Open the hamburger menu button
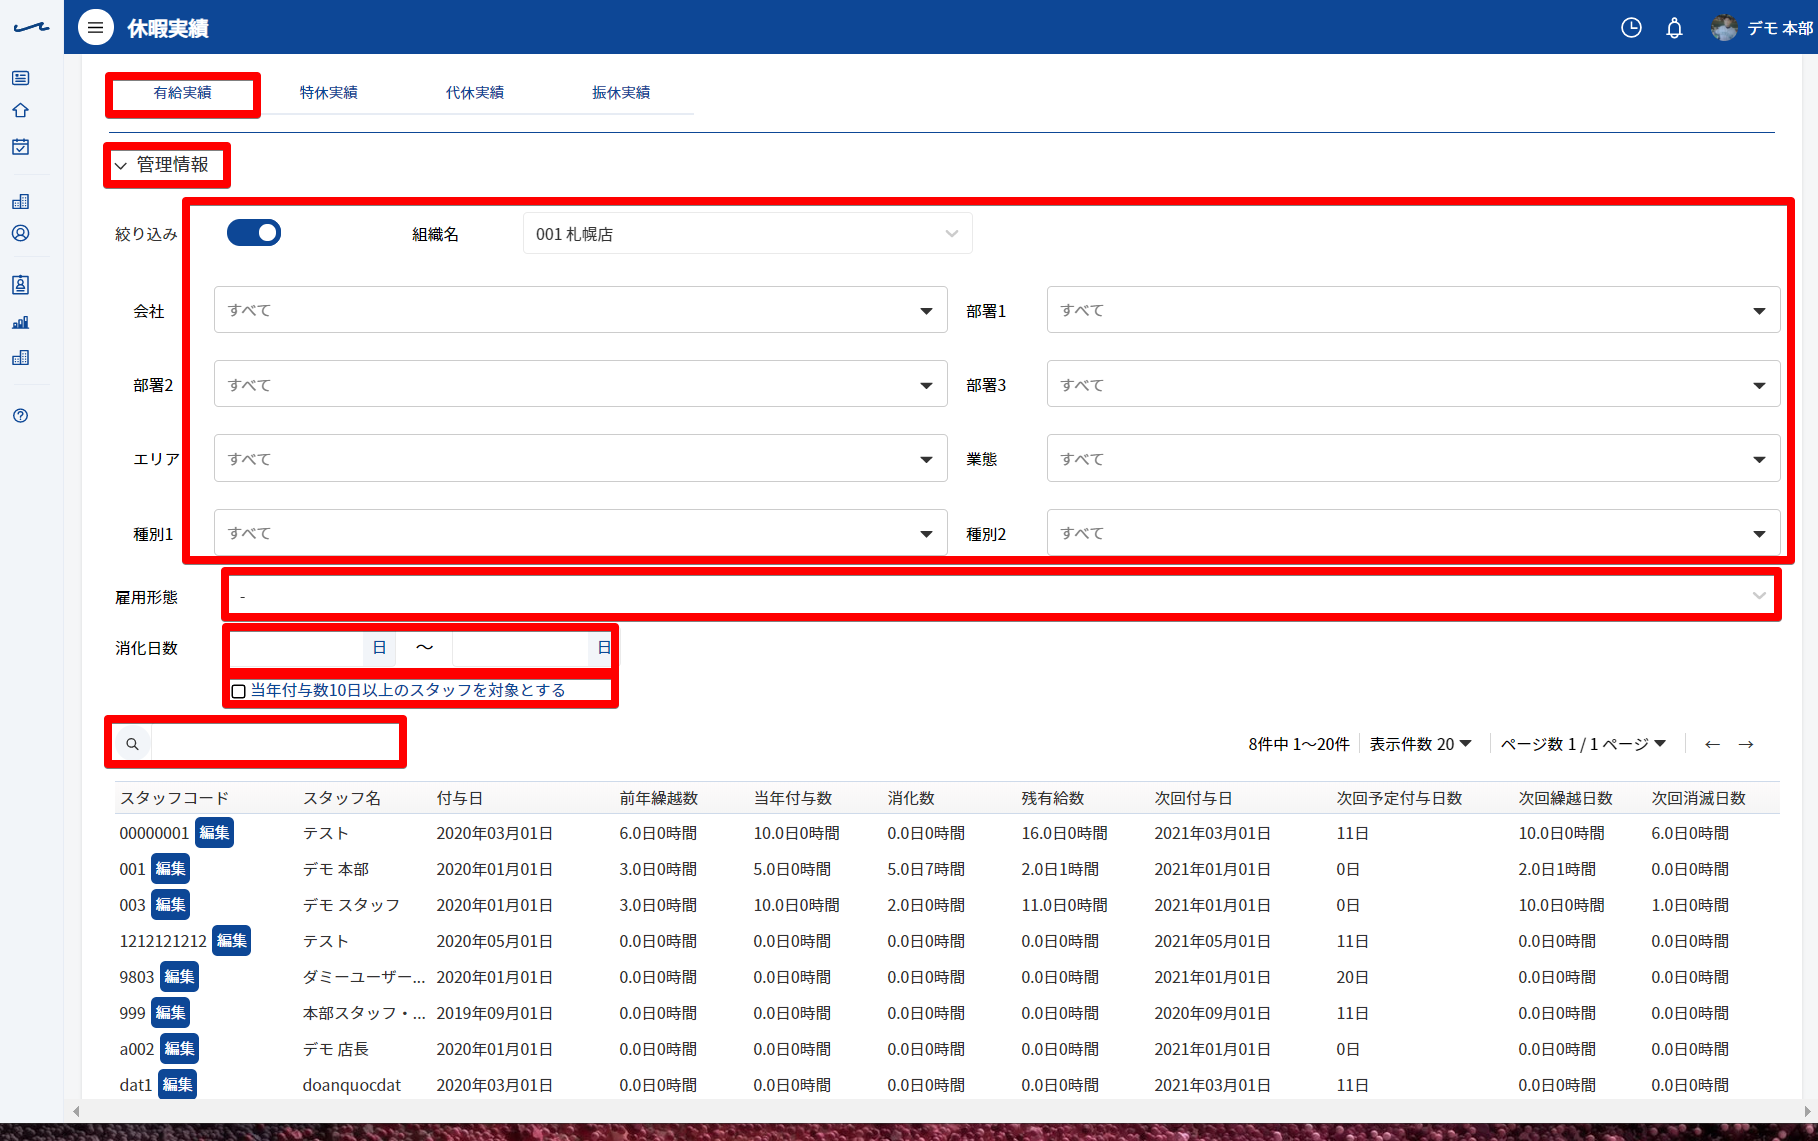This screenshot has height=1141, width=1818. [x=96, y=28]
